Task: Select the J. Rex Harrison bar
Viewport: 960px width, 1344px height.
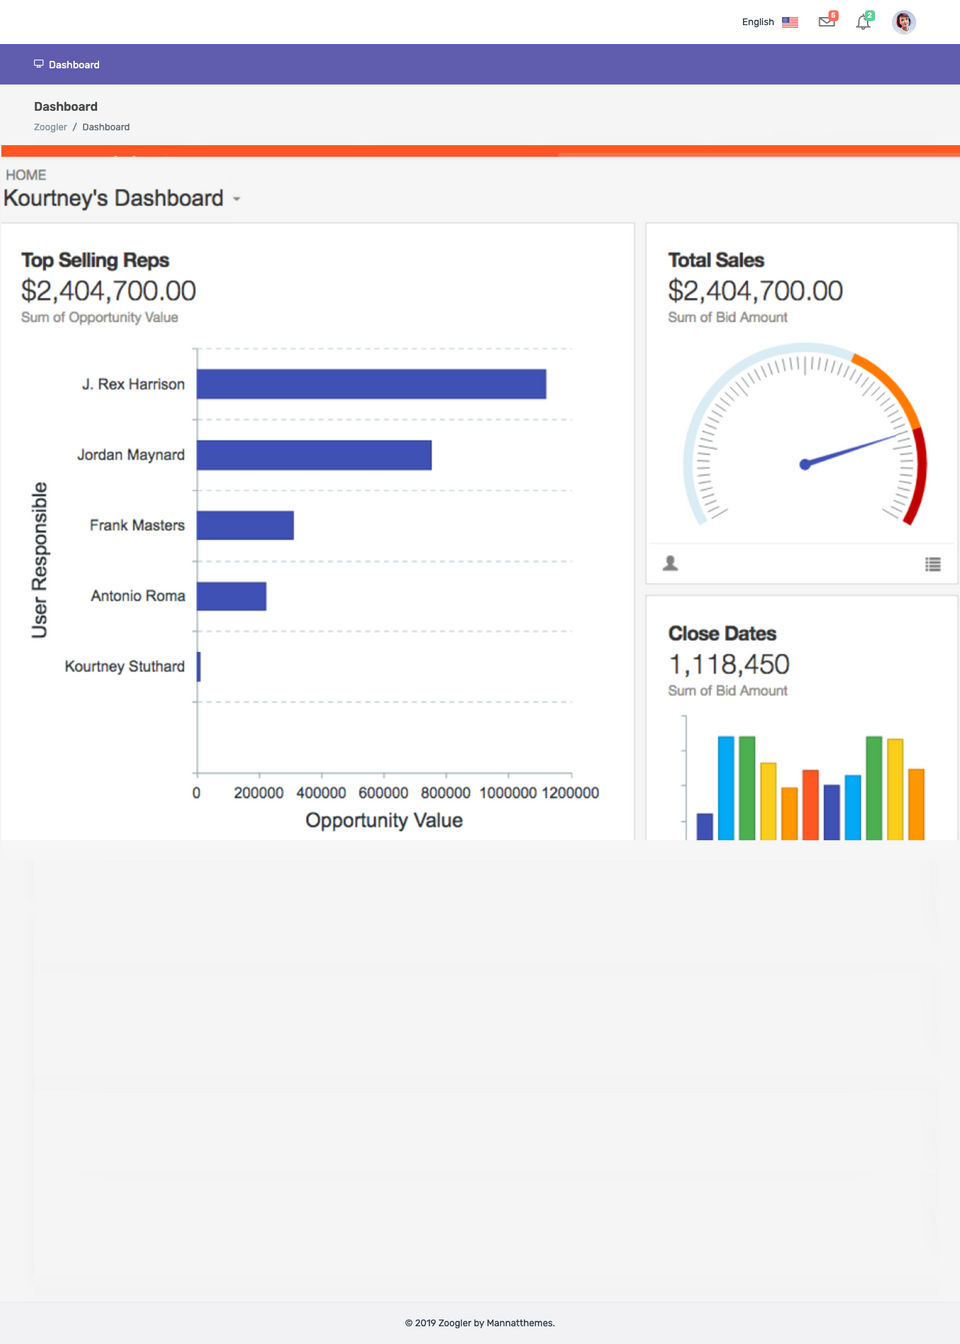Action: pyautogui.click(x=371, y=384)
